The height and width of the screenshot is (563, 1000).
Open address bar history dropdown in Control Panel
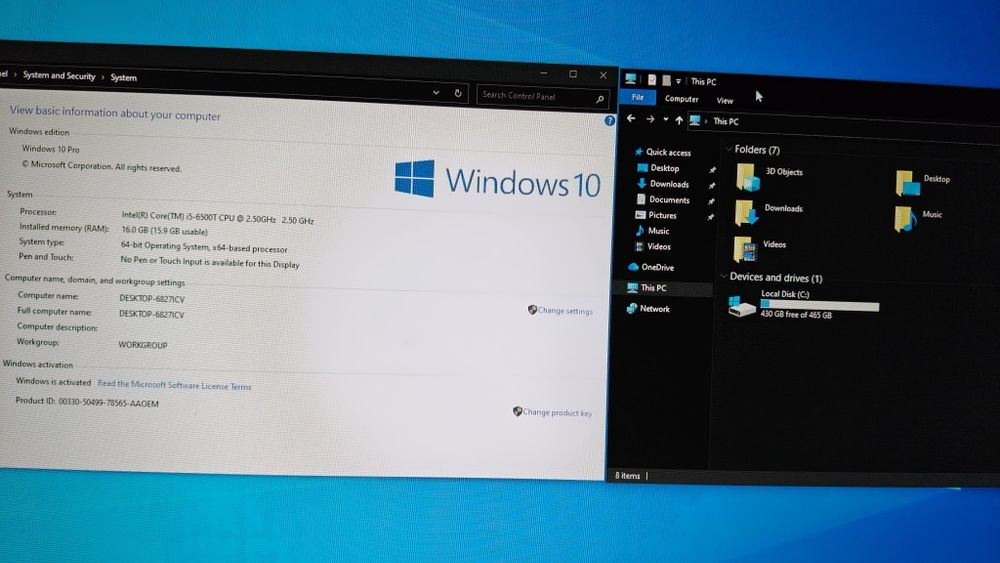coord(436,92)
